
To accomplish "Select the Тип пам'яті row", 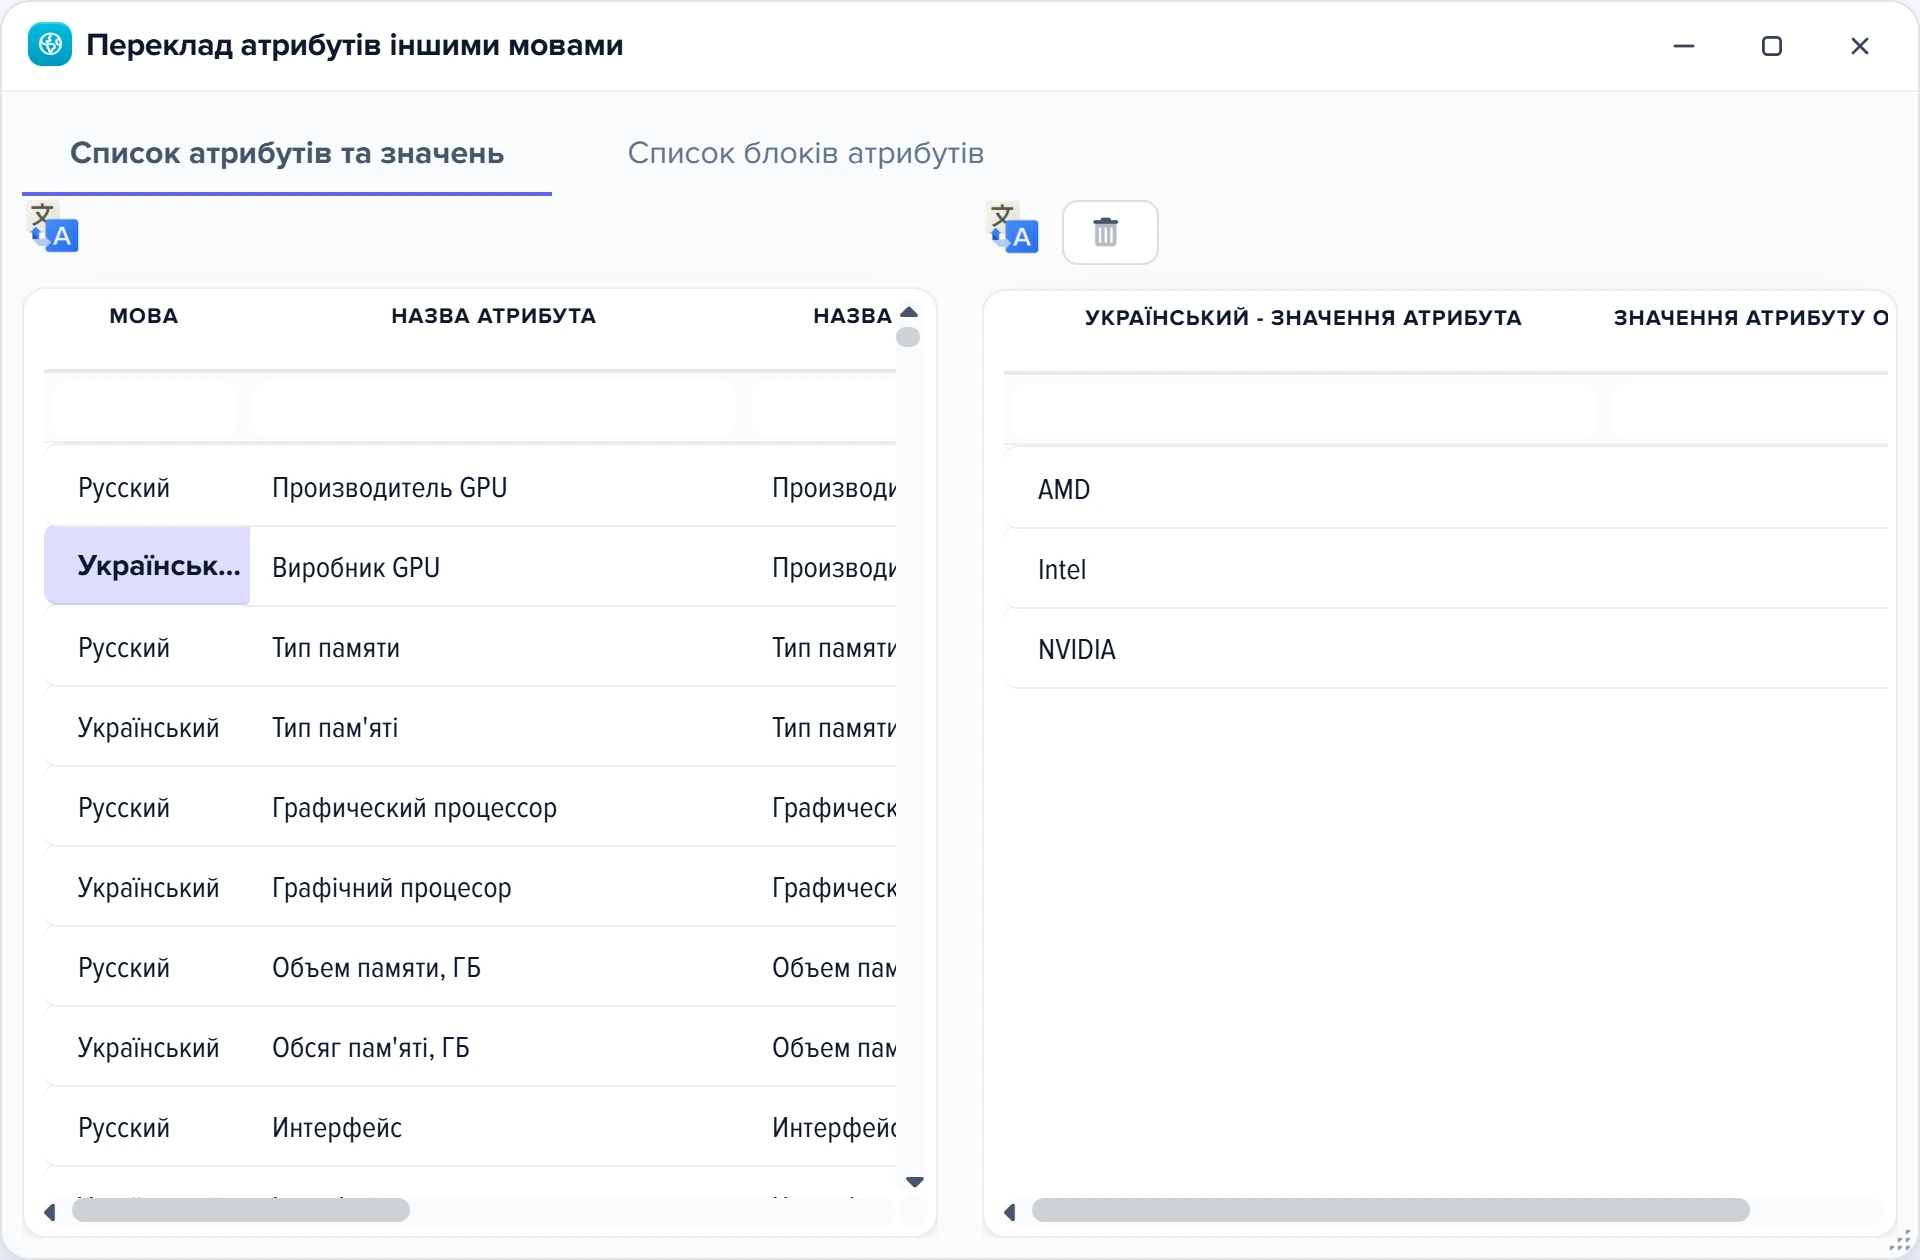I will pos(470,728).
